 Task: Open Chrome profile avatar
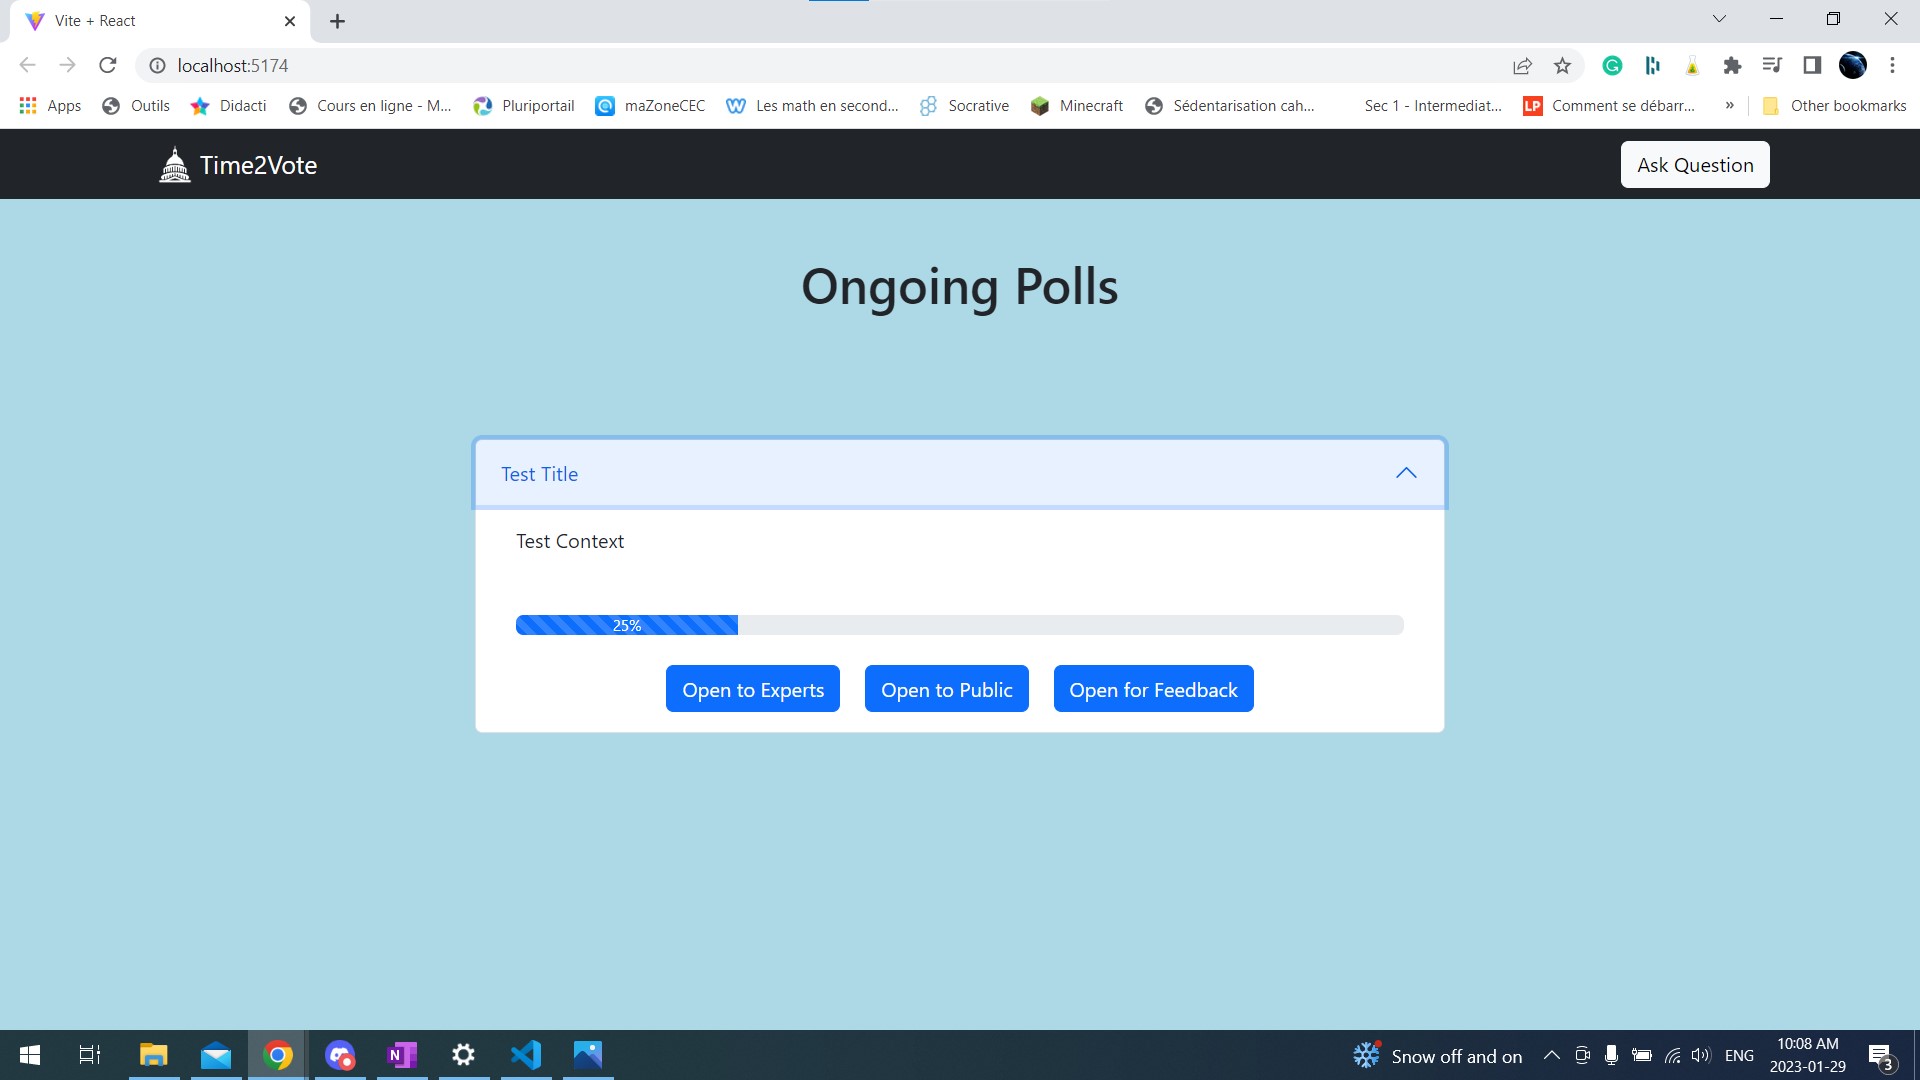1852,66
